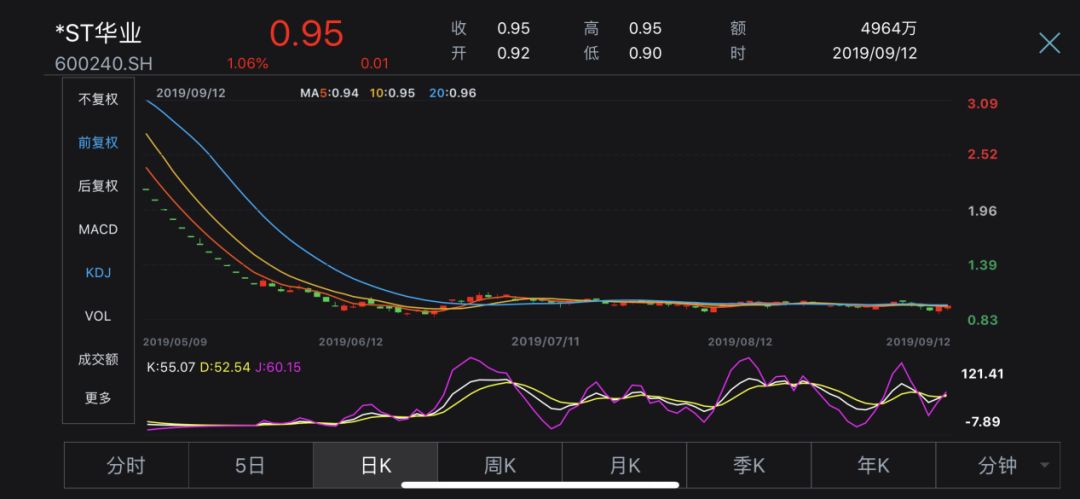
Task: Open the 分时 tab
Action: pyautogui.click(x=126, y=466)
